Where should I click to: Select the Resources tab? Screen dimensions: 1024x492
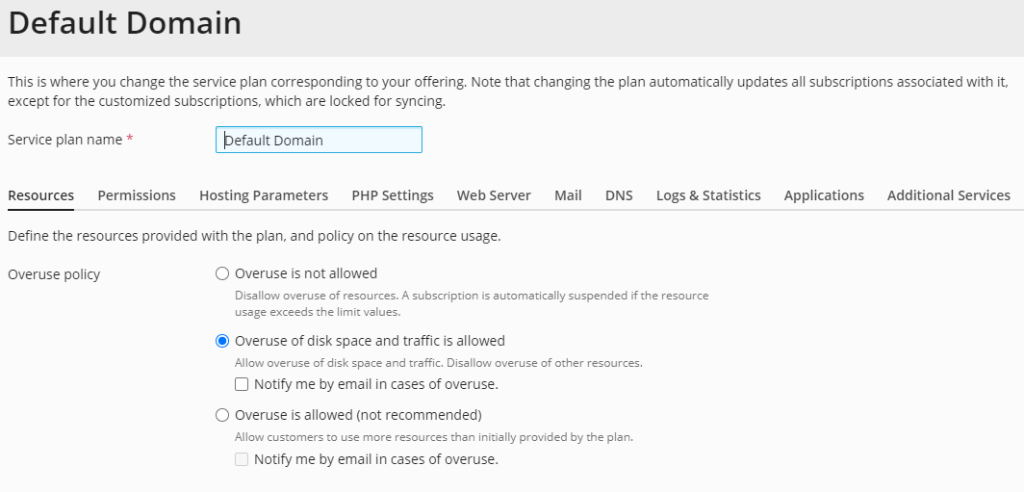pos(41,195)
